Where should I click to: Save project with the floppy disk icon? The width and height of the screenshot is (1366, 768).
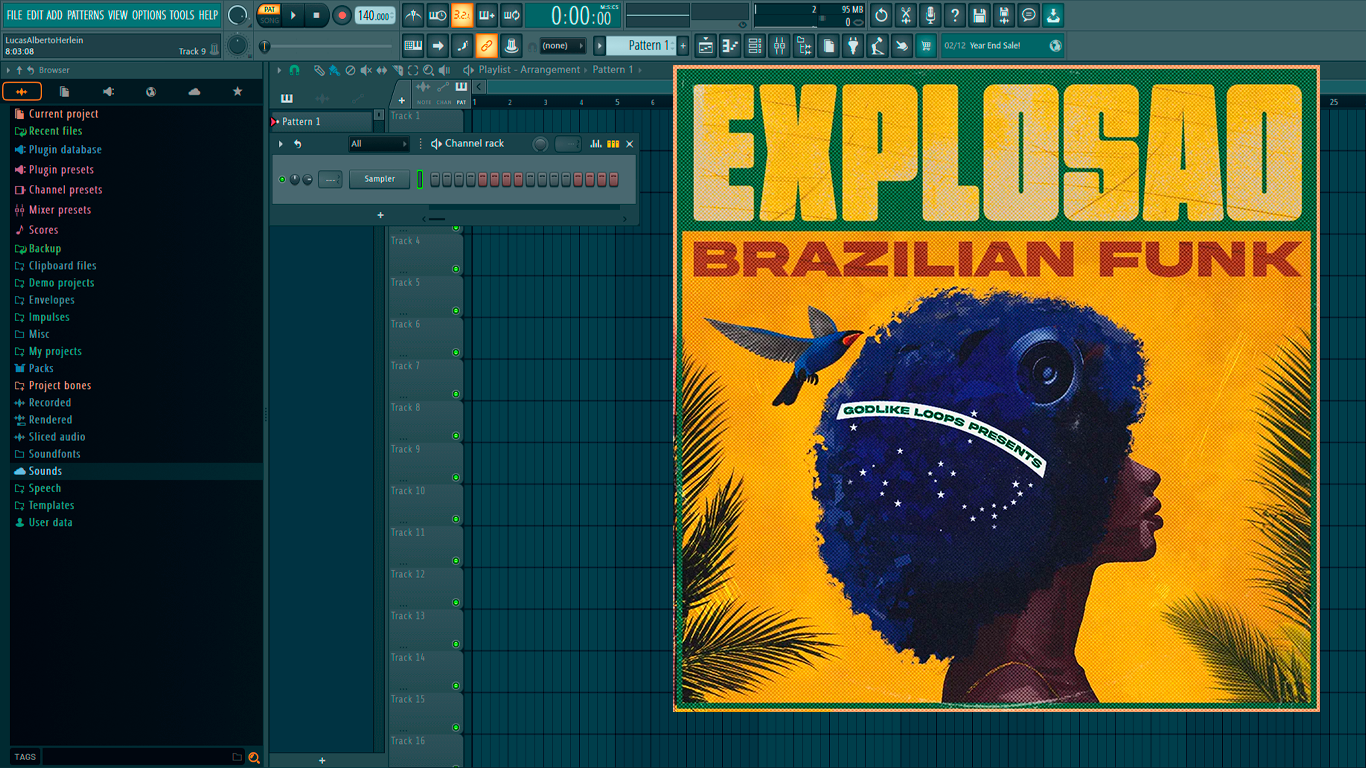(x=980, y=15)
